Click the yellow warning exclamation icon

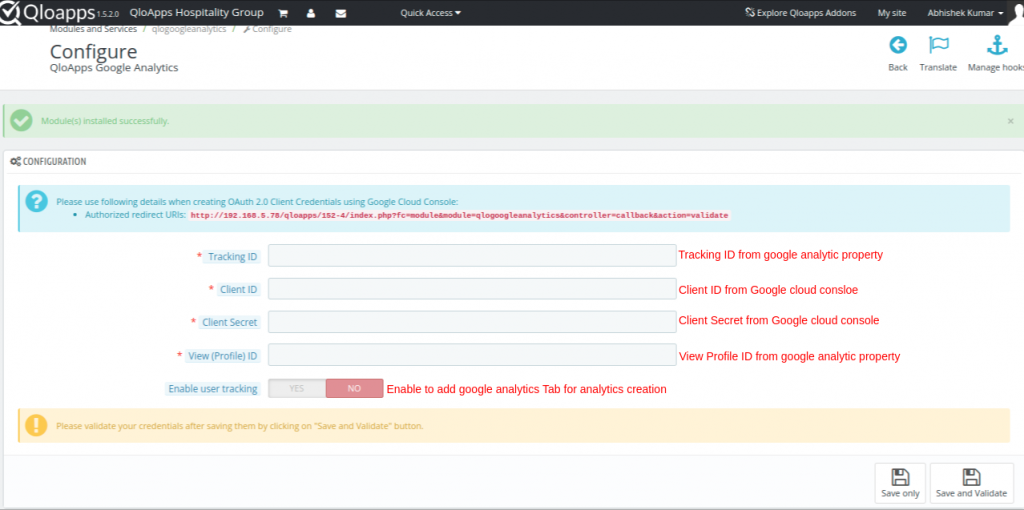37,425
